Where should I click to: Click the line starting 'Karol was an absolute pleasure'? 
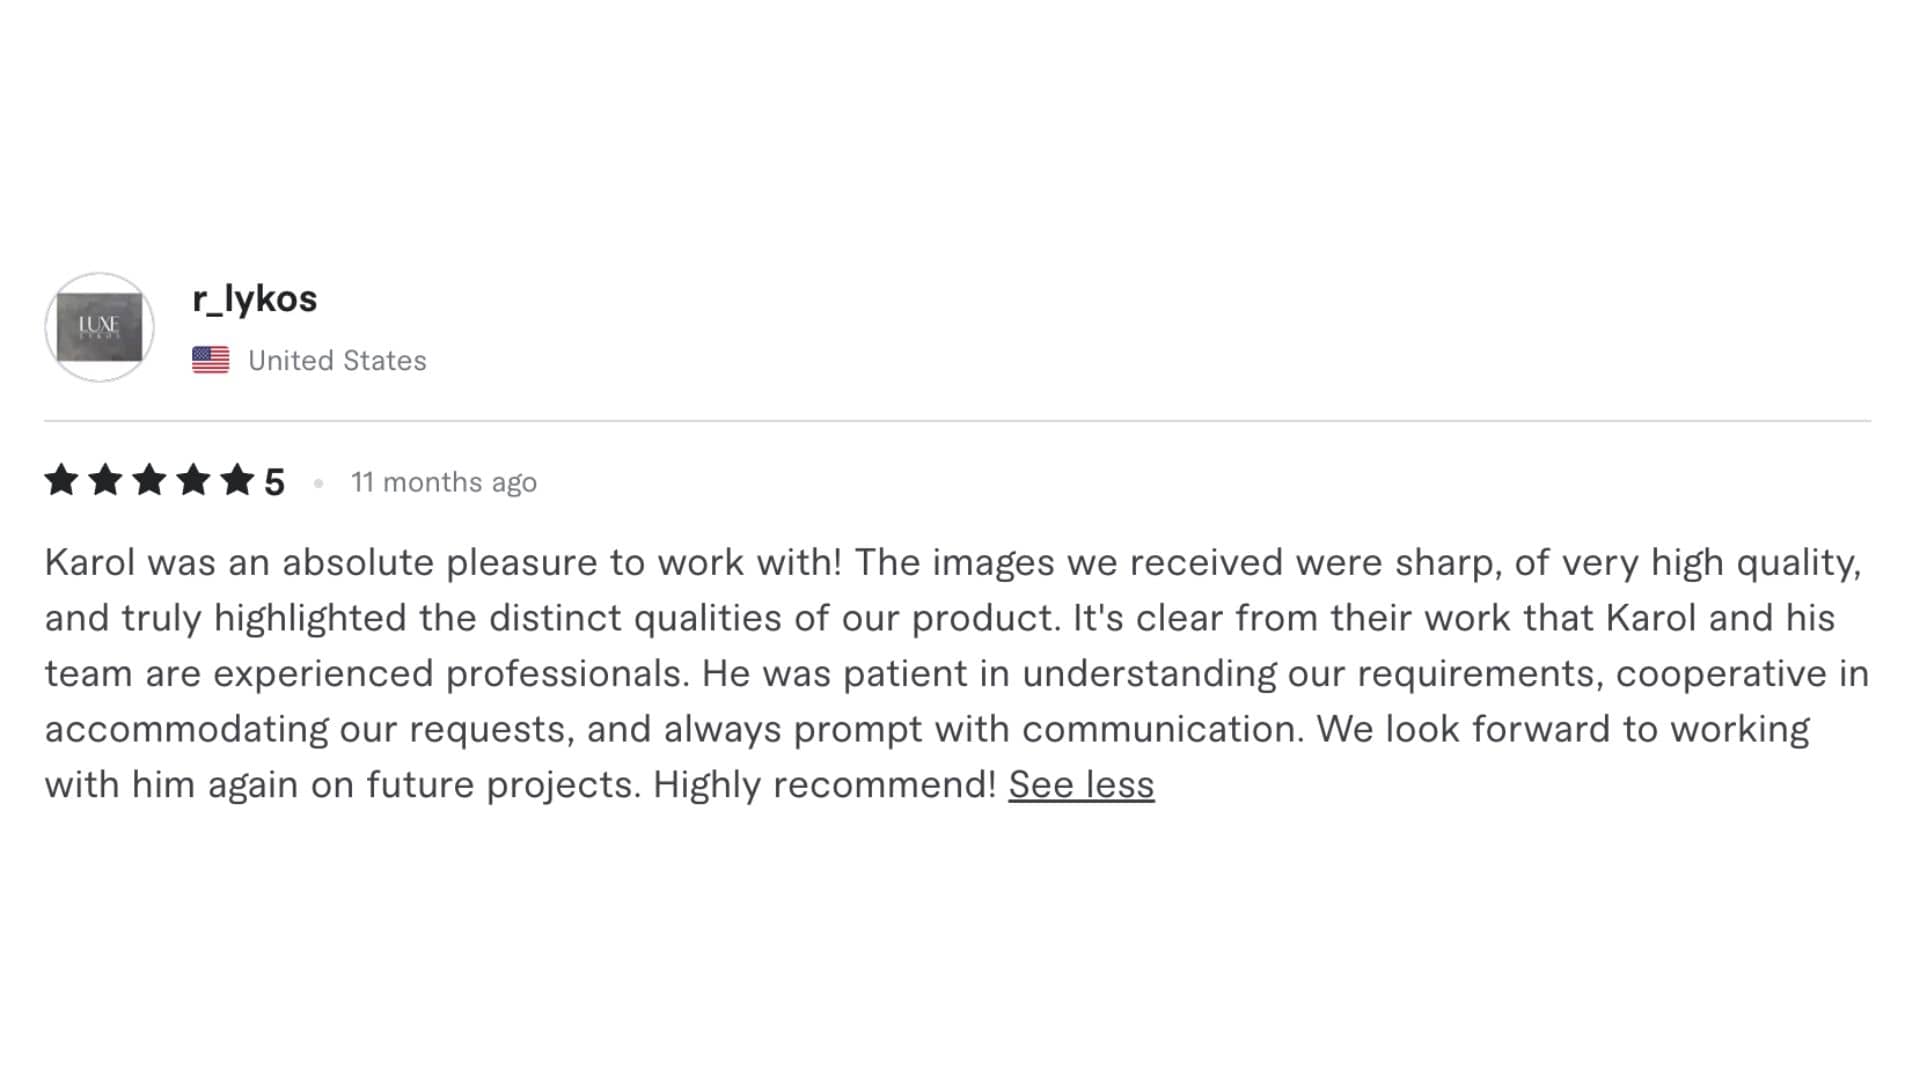point(953,562)
